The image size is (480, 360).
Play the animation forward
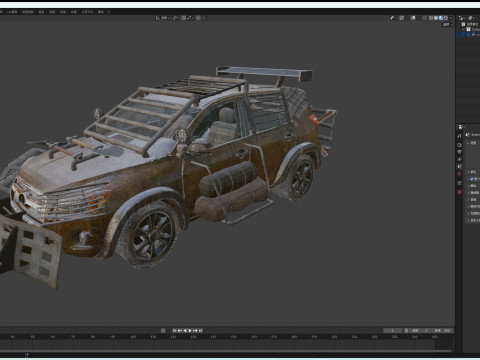point(190,331)
